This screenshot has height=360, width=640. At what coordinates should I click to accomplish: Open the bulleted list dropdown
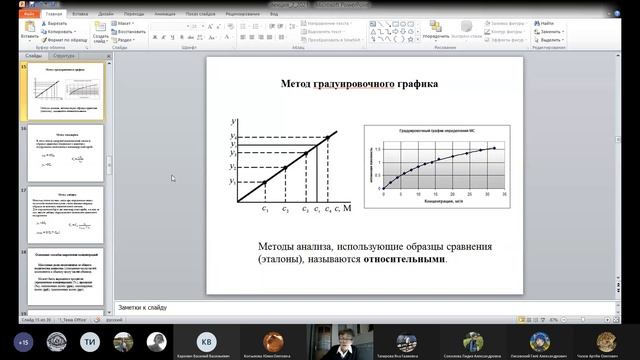click(x=244, y=27)
